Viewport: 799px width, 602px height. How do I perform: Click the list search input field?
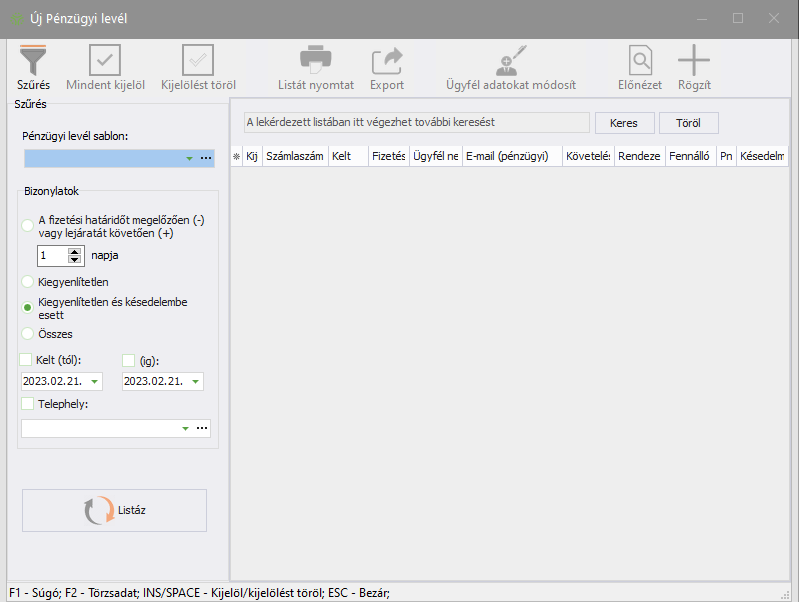coord(416,122)
